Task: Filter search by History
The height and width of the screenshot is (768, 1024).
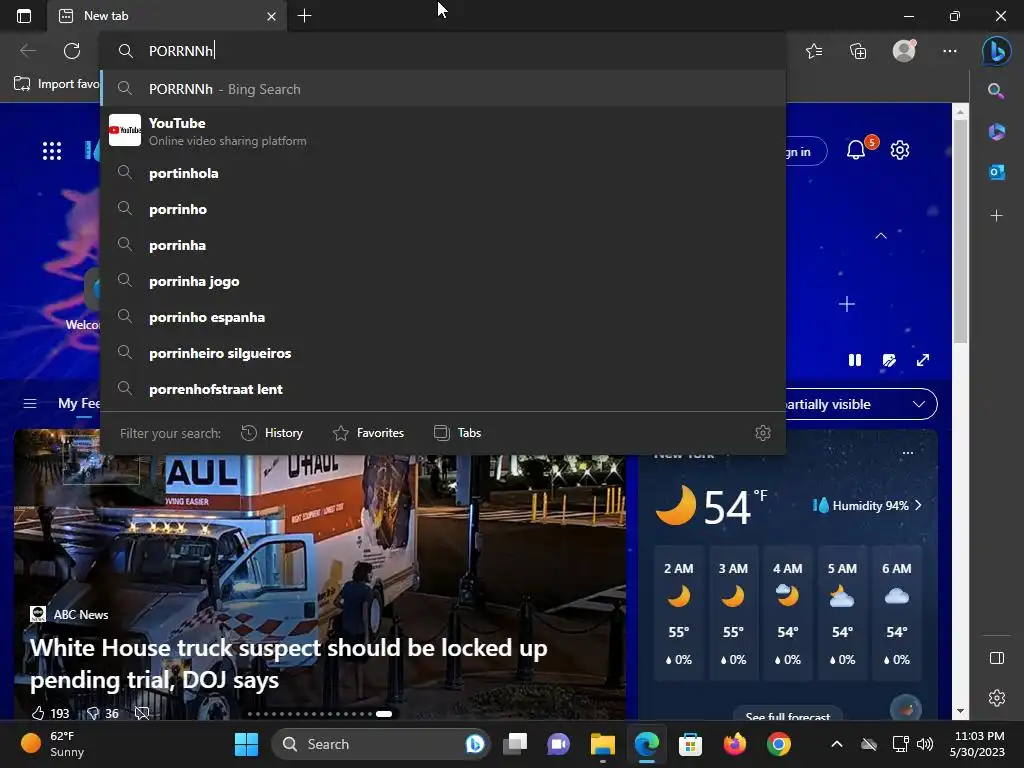Action: (x=272, y=433)
